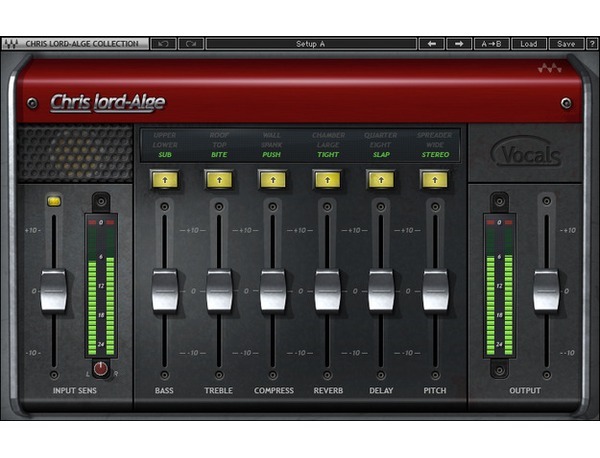Select the SLAP delay mode label

point(381,155)
